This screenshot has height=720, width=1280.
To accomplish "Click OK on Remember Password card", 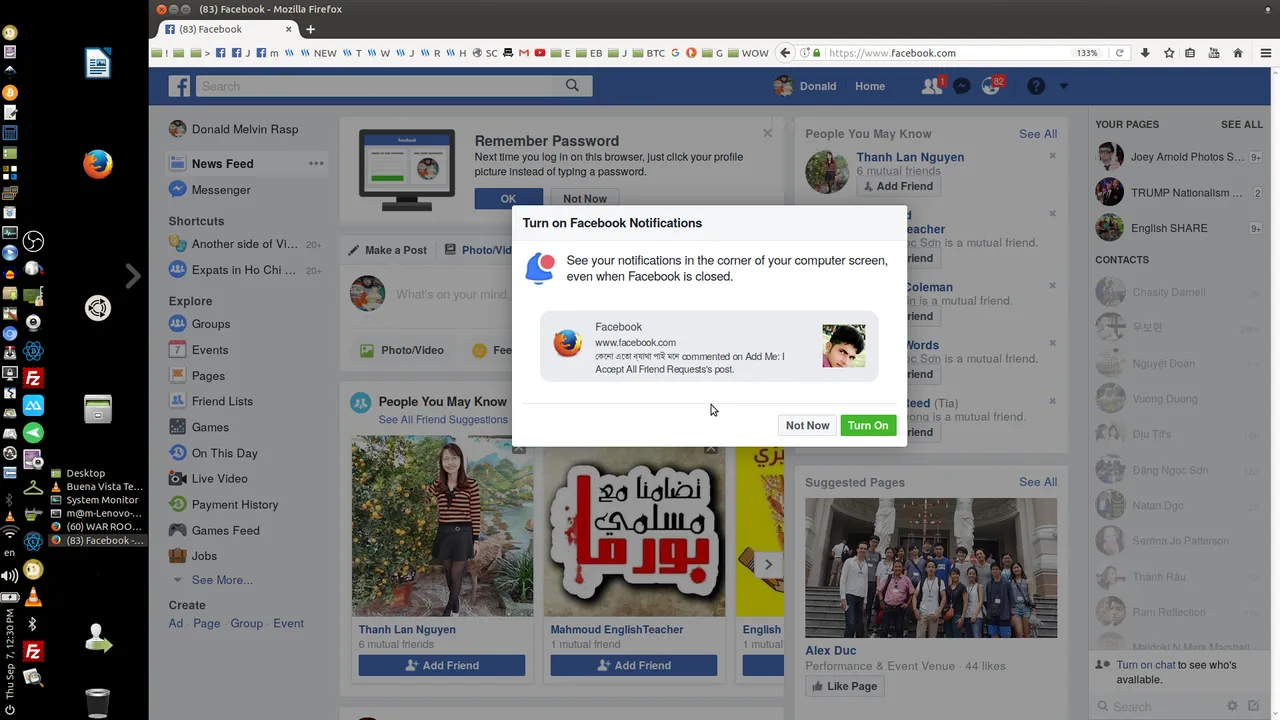I will pyautogui.click(x=508, y=198).
